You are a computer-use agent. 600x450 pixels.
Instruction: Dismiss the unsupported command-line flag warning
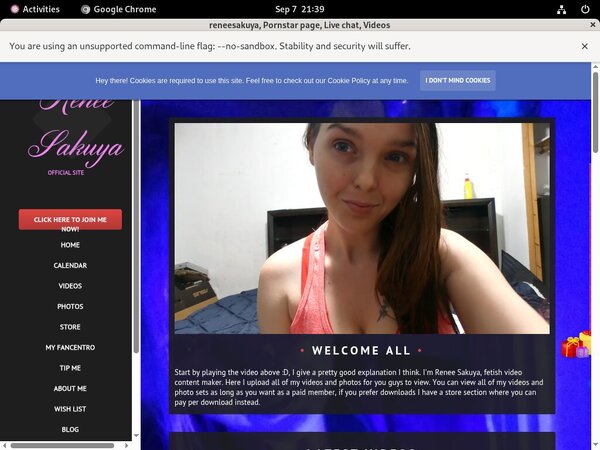585,46
